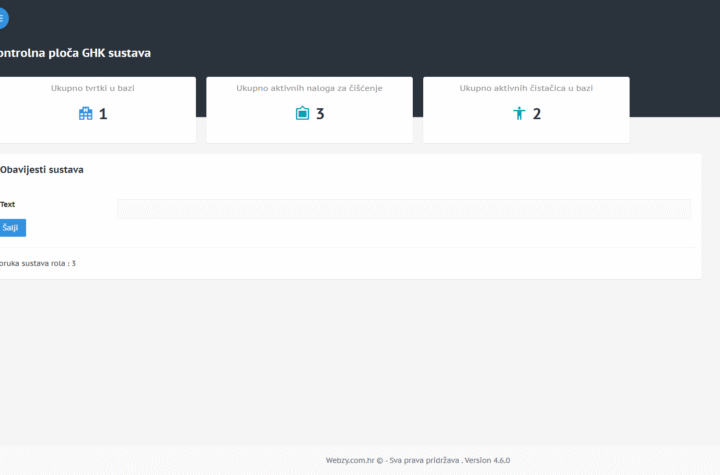Click the copyright symbol in the footer
The image size is (720, 475).
pos(379,460)
